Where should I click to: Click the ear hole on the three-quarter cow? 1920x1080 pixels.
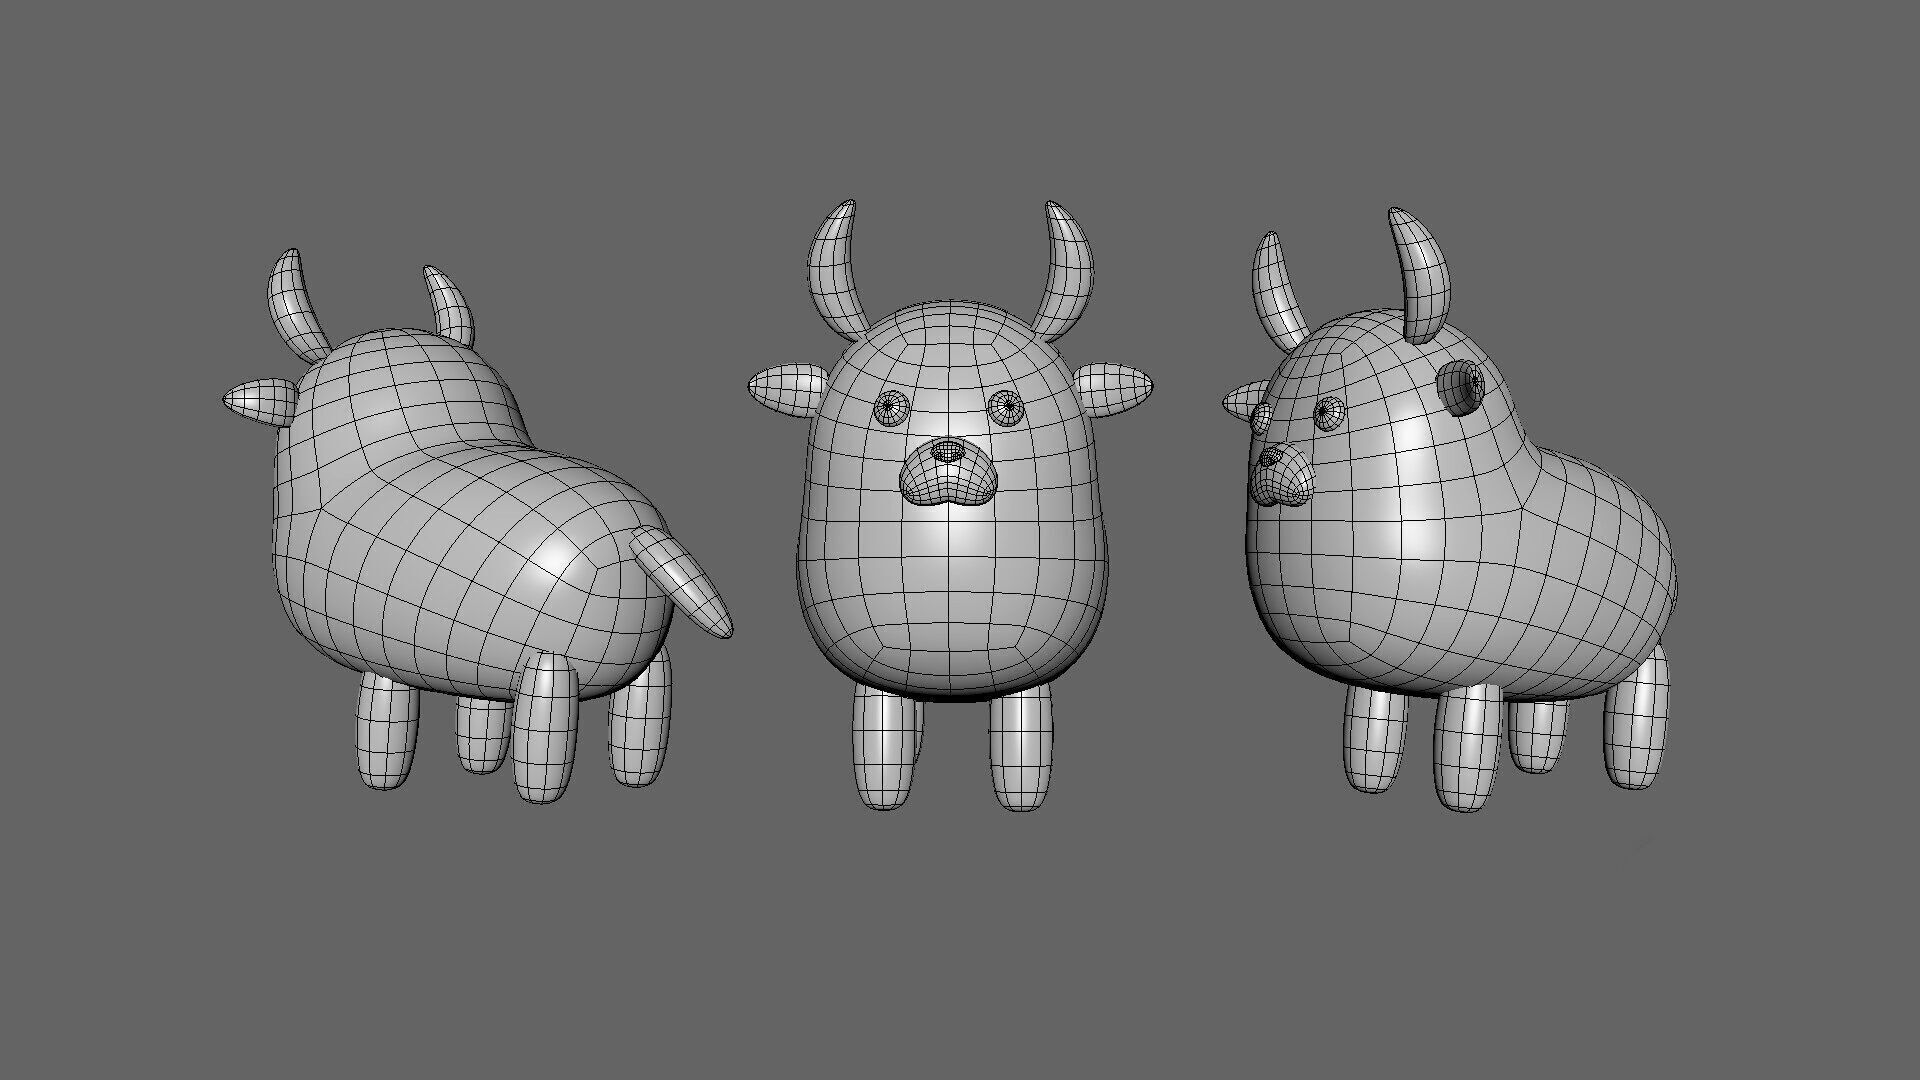coord(1461,387)
